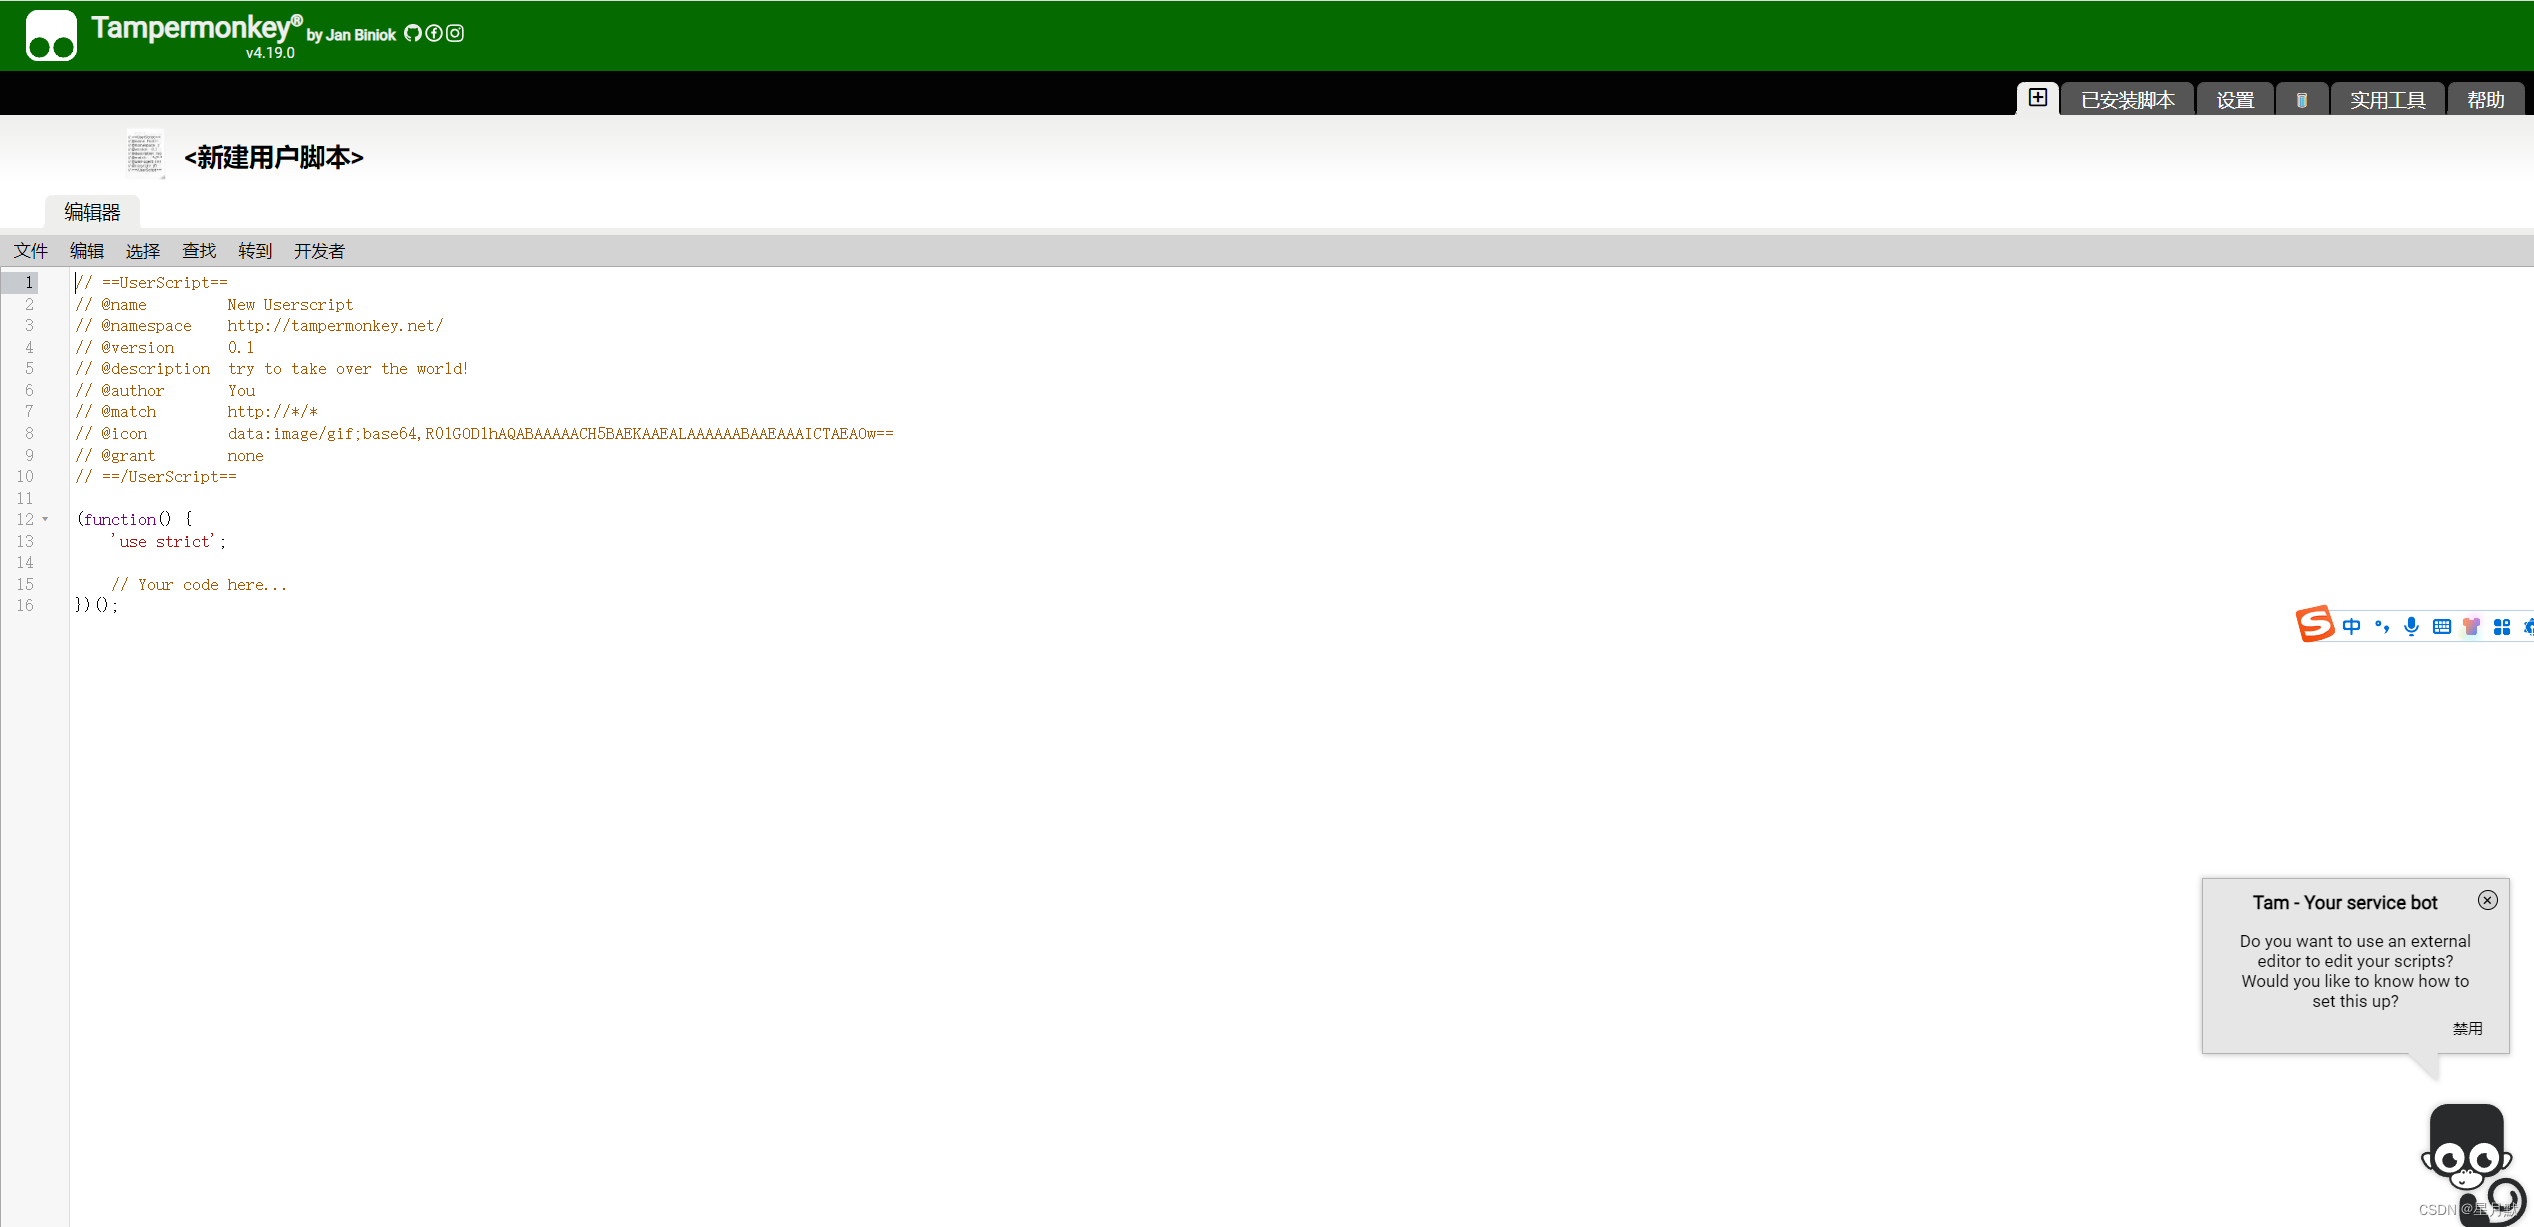
Task: Open the Sogou soft keyboard icon
Action: (x=2441, y=627)
